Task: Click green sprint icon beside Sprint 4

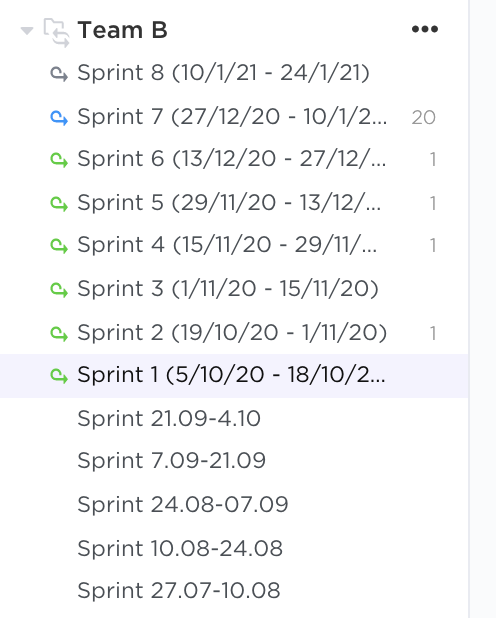Action: (59, 246)
